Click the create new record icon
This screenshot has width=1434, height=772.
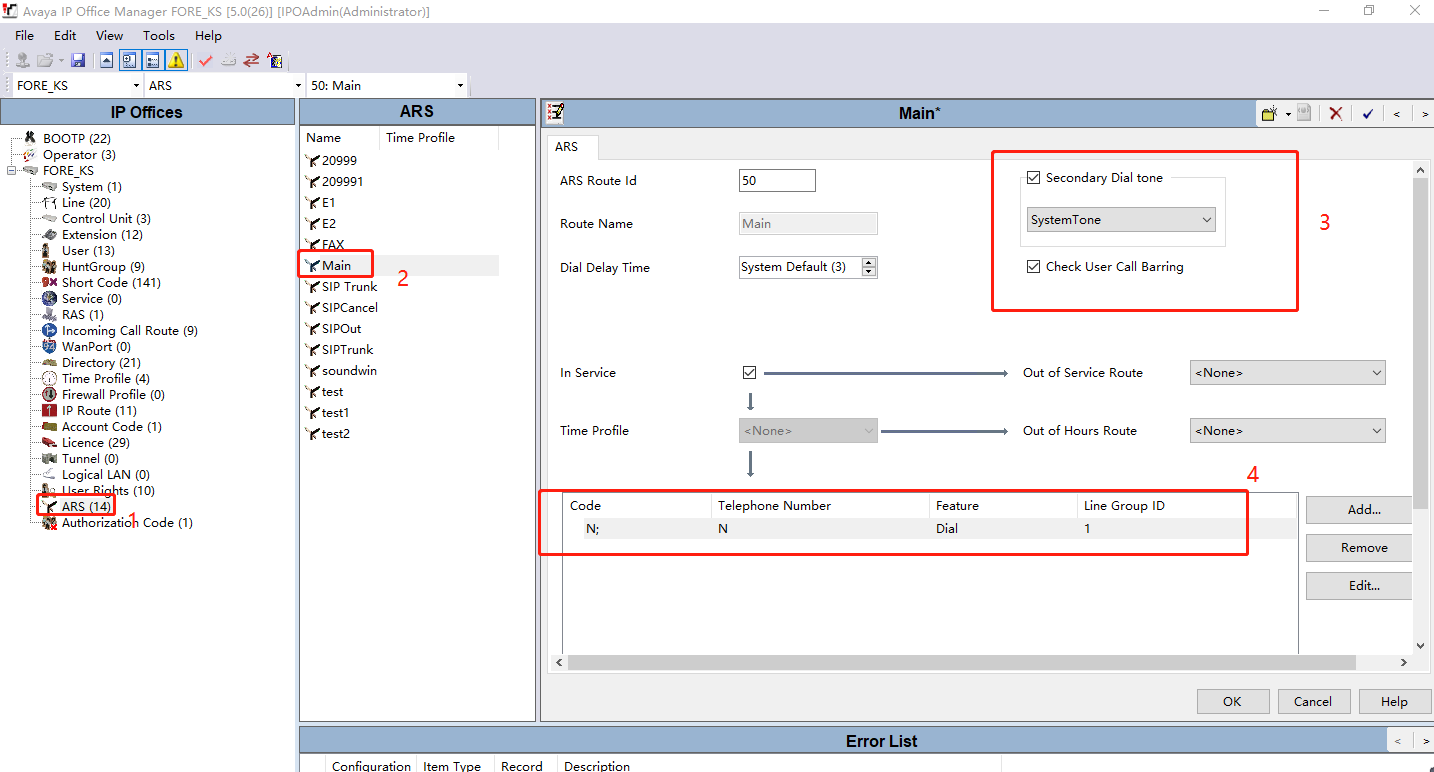click(1270, 114)
